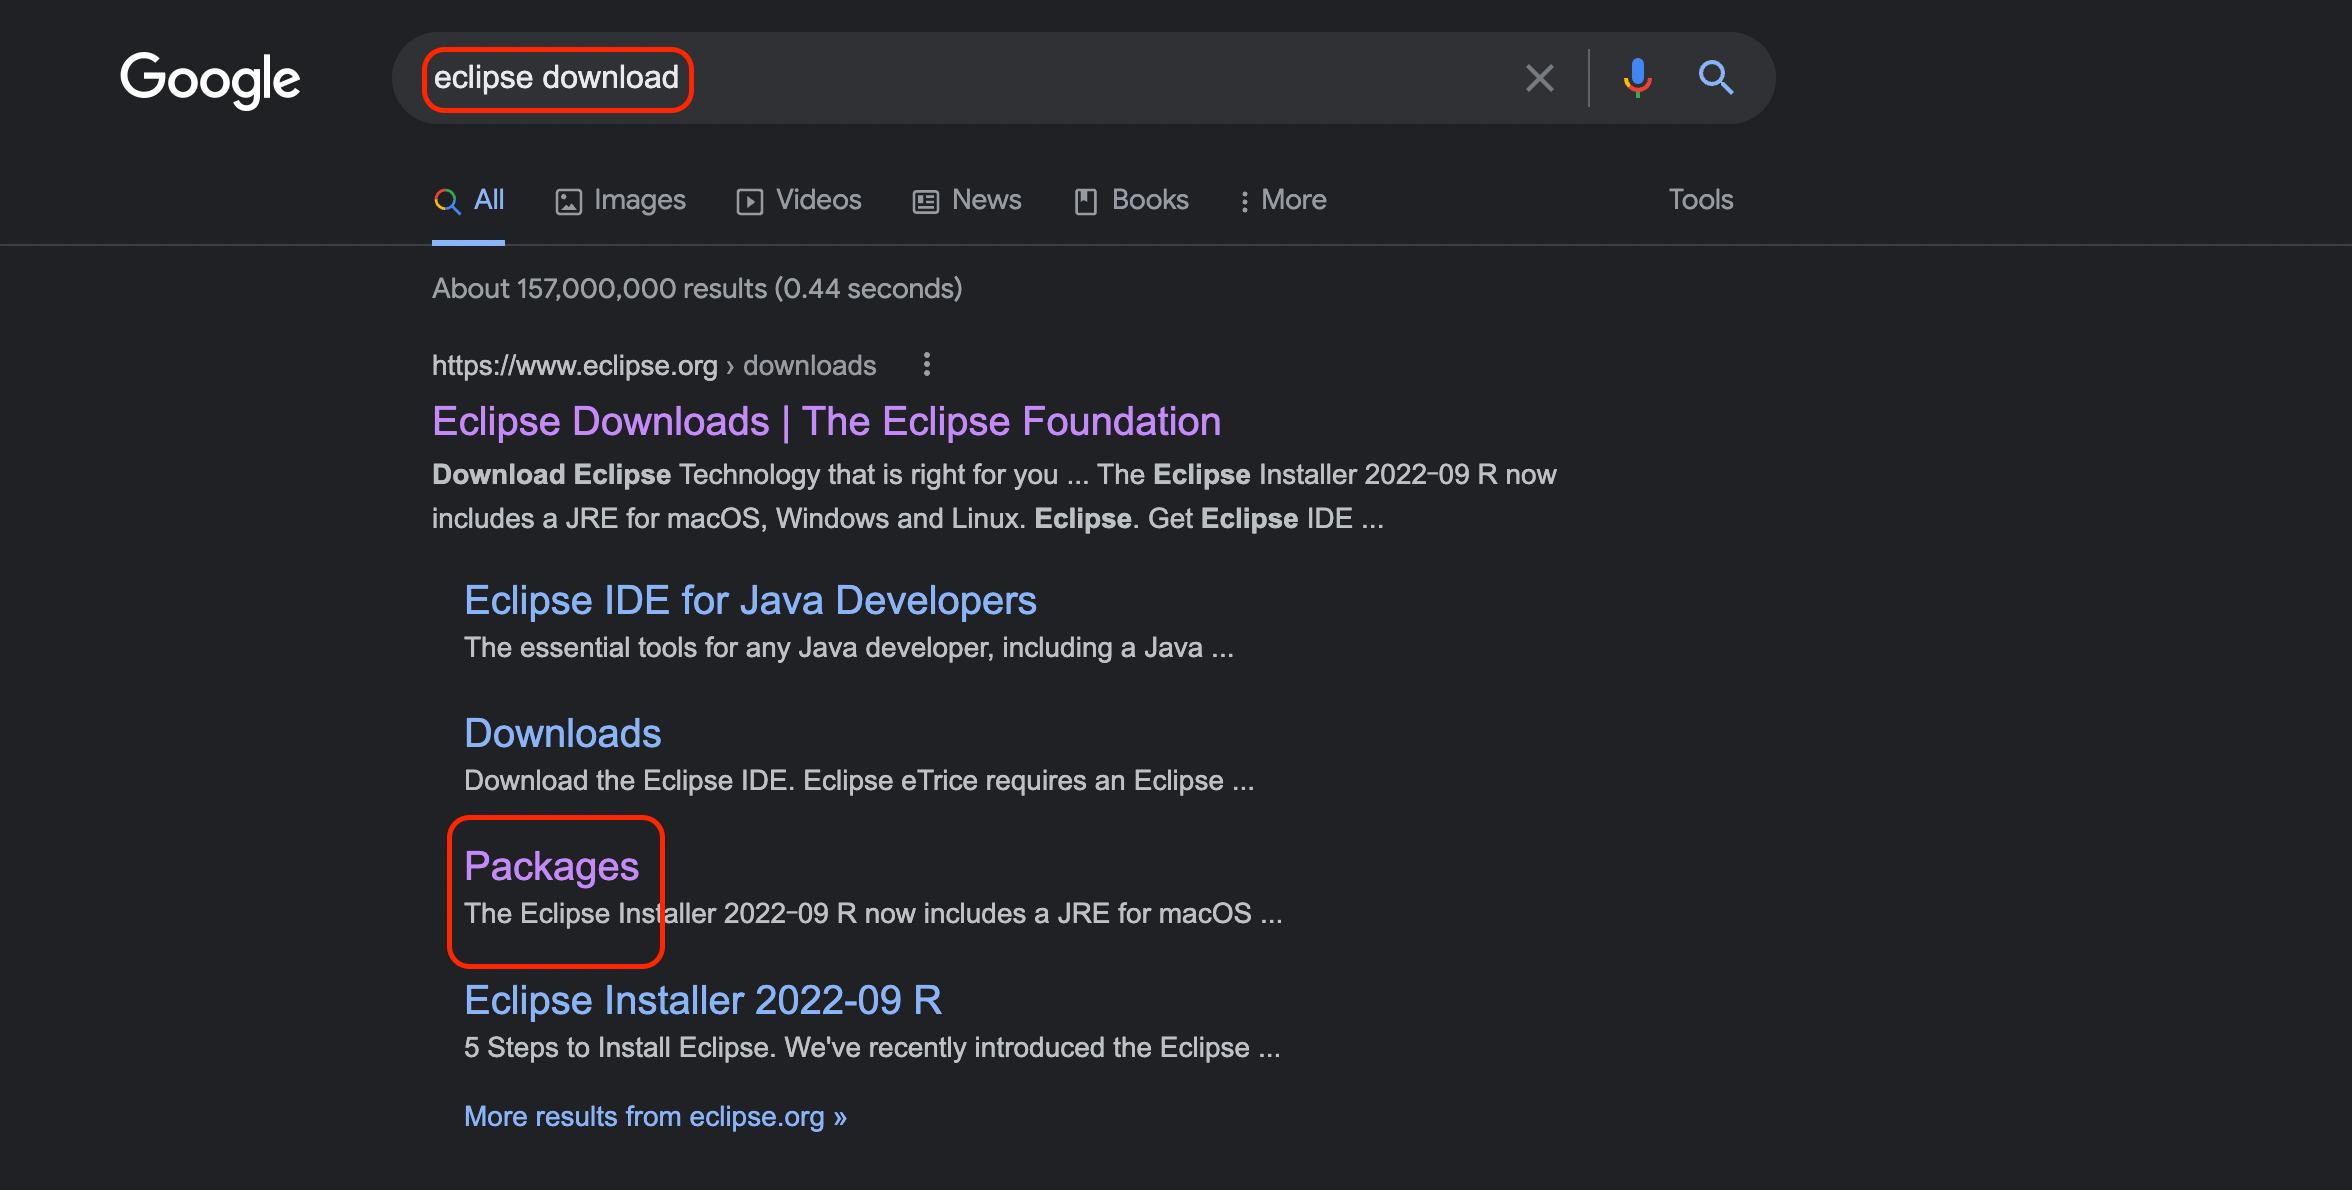
Task: Open Eclipse Downloads | The Eclipse Foundation link
Action: [826, 422]
